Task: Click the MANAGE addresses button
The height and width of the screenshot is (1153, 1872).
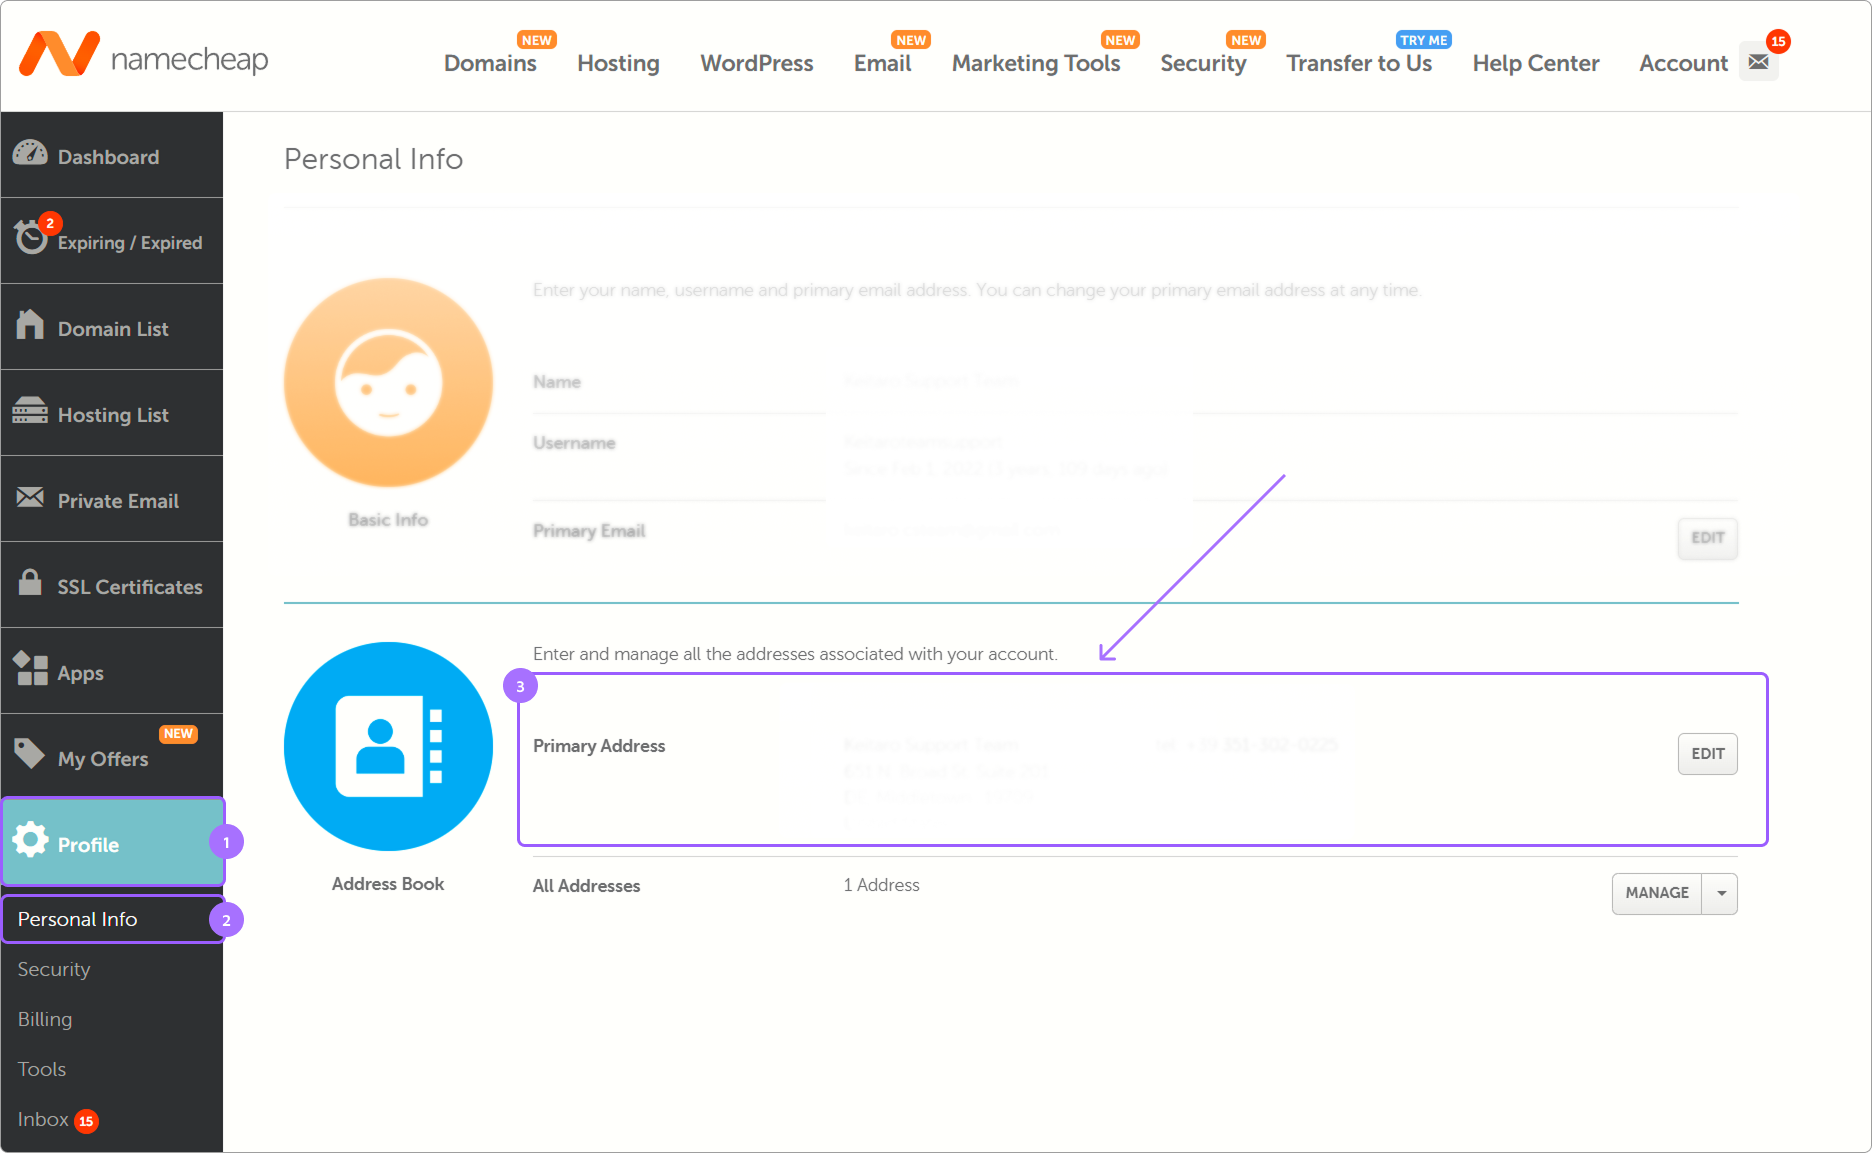Action: click(x=1657, y=893)
